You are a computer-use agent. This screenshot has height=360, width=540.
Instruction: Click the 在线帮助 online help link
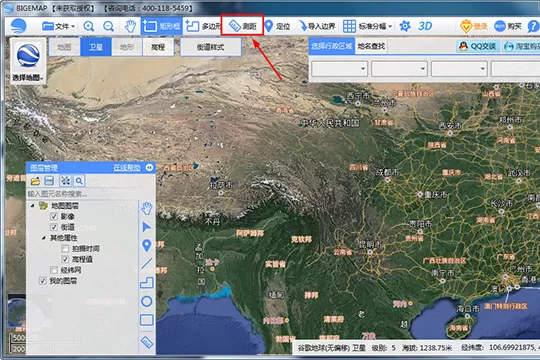click(x=127, y=167)
